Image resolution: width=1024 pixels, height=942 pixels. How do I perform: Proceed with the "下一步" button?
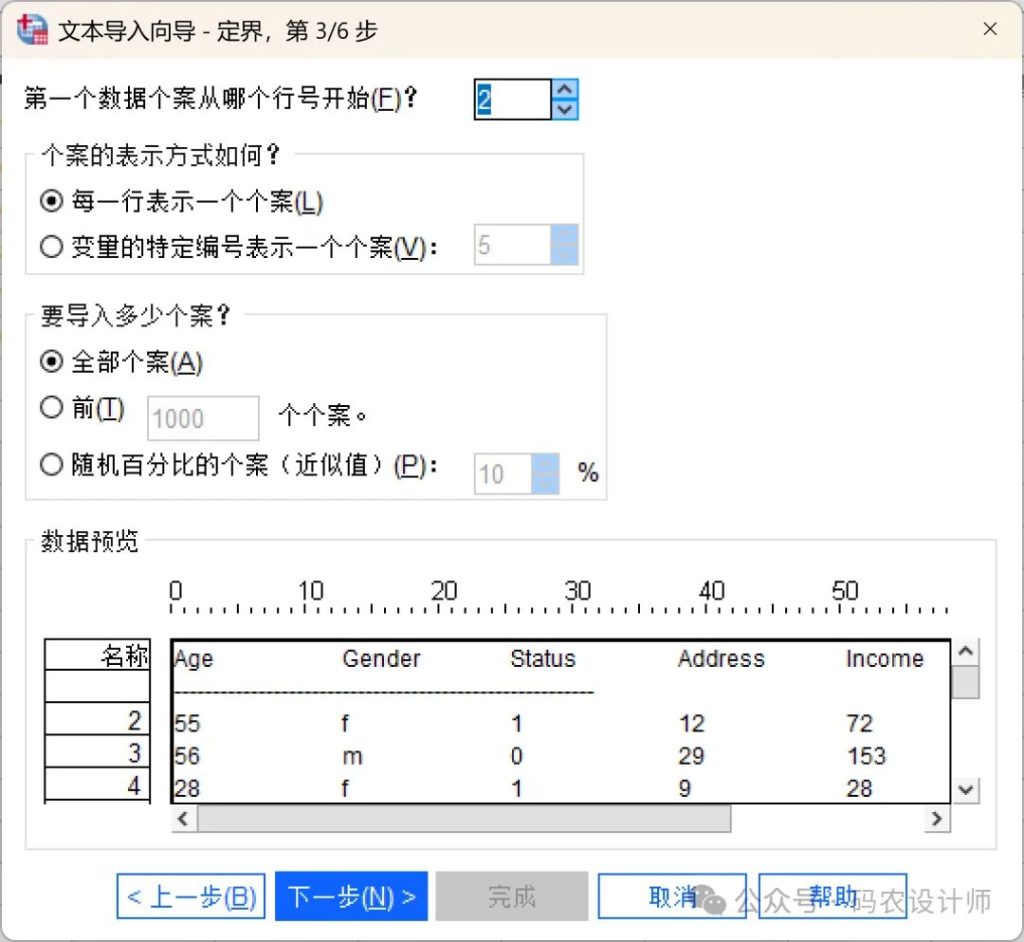click(351, 897)
